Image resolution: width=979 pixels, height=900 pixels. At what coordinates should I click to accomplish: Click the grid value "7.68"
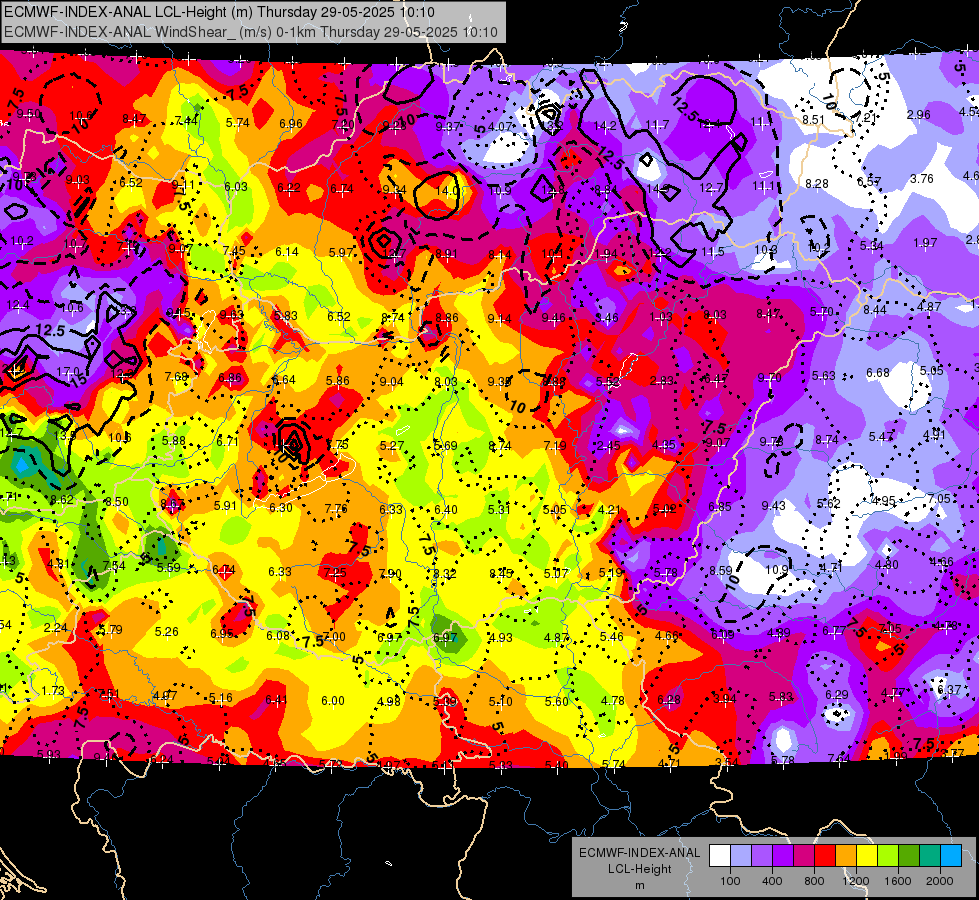(x=176, y=377)
